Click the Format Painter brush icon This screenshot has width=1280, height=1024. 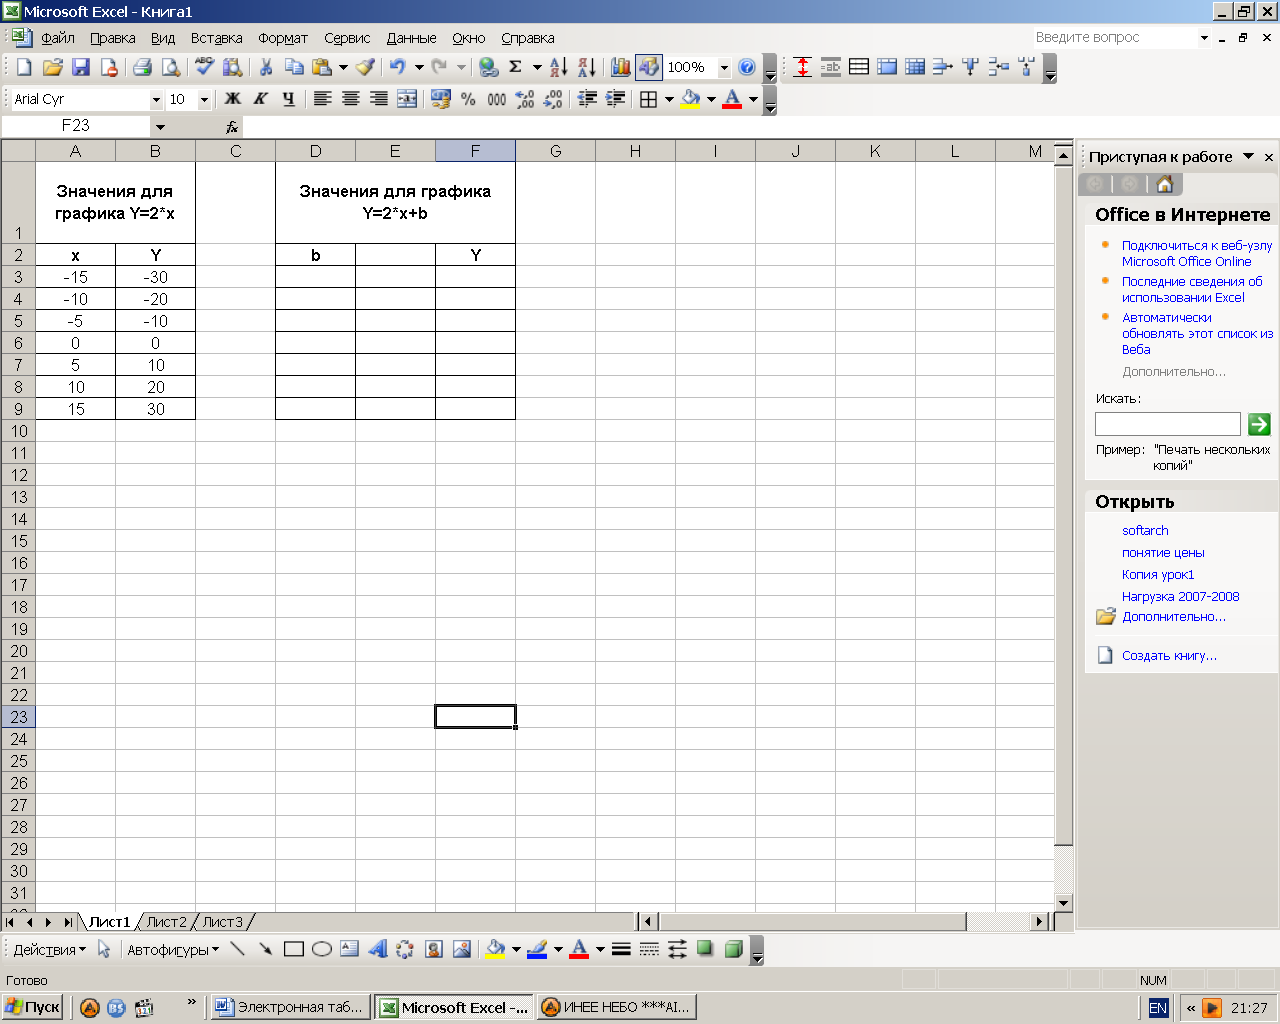click(x=366, y=67)
